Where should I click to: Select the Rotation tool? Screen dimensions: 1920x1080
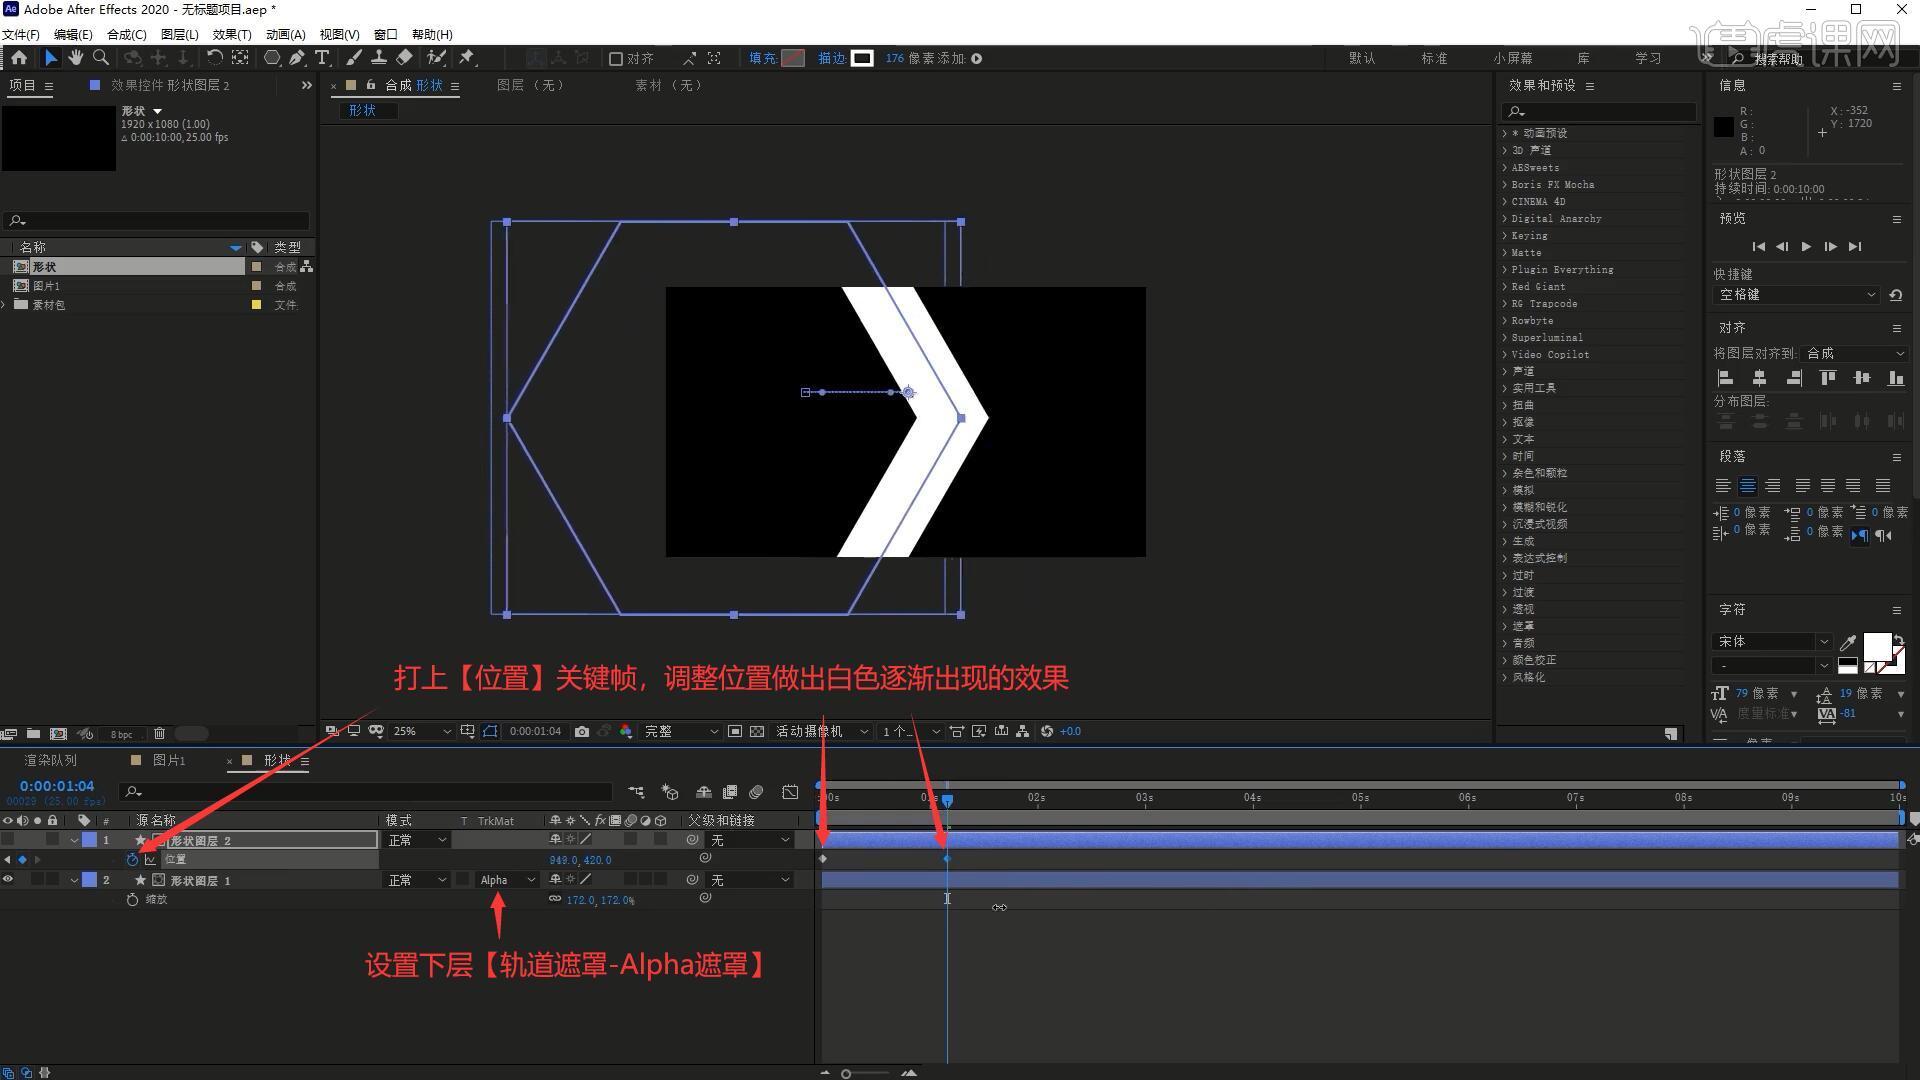[x=214, y=58]
